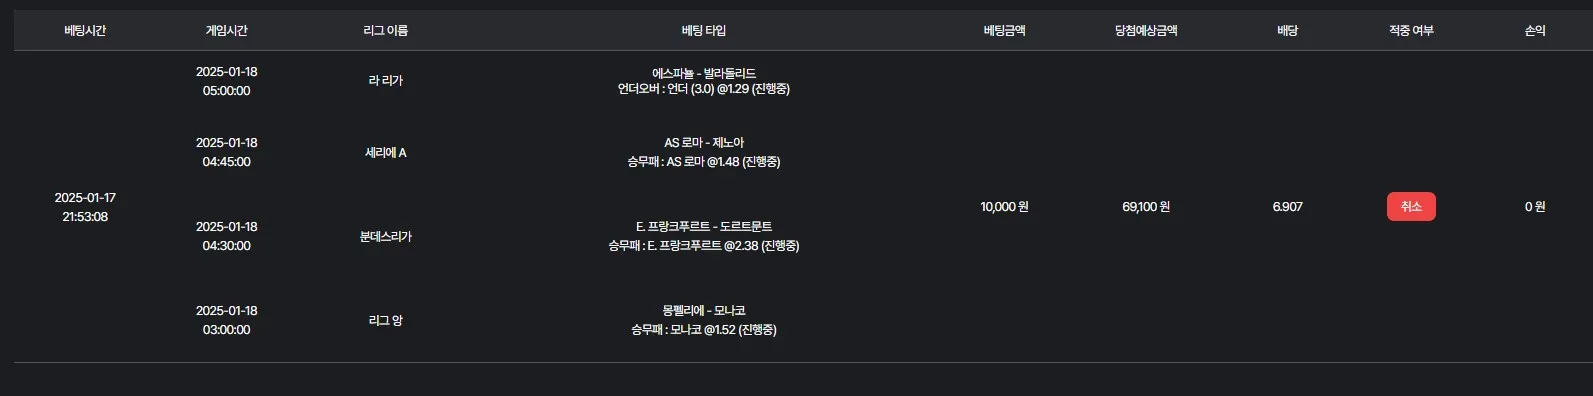Click the 몽펠리에 - 모나코 match entry
1593x396 pixels.
coord(704,311)
